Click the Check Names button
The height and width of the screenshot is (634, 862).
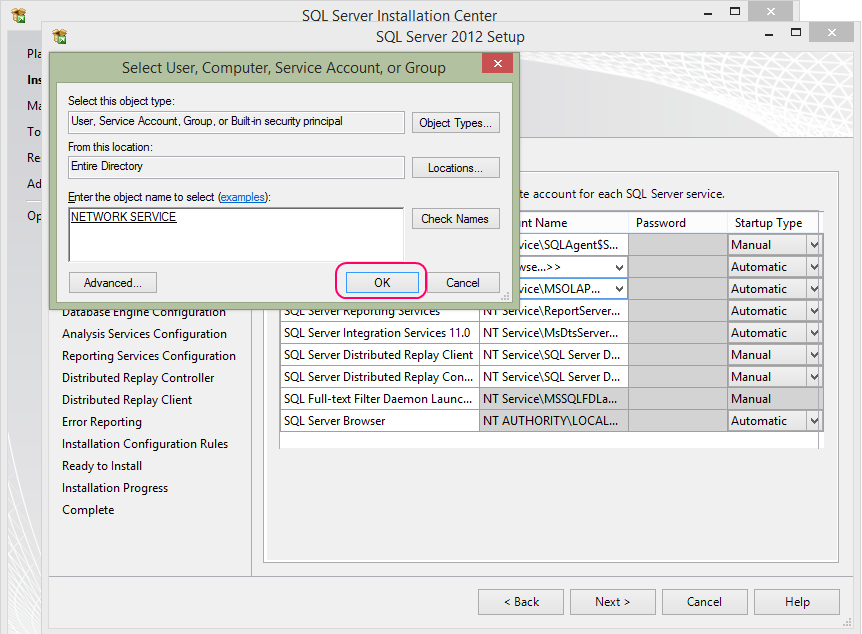click(455, 219)
